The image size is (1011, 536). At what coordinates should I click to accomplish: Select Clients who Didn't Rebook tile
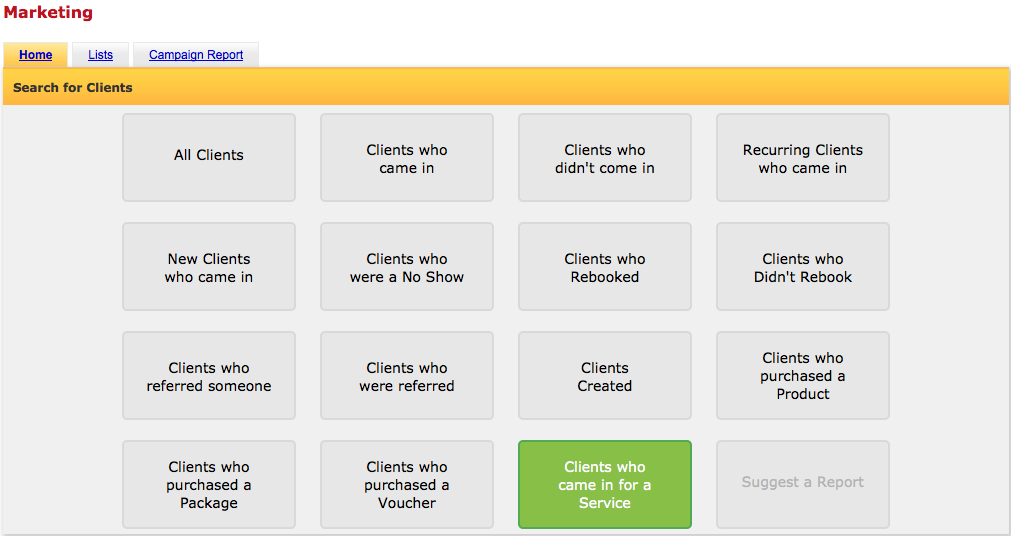click(x=803, y=266)
